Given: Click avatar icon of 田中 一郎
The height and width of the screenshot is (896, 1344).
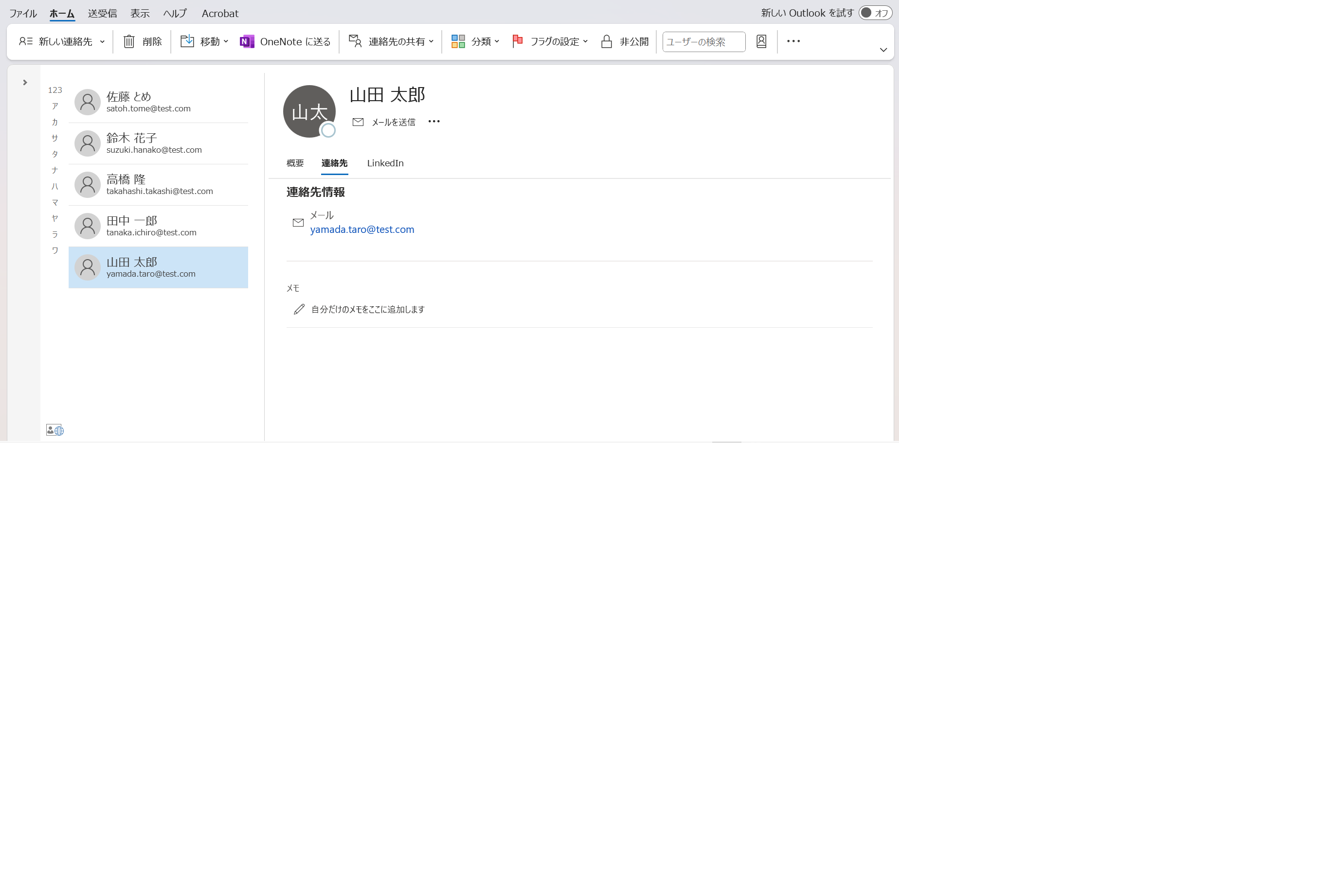Looking at the screenshot, I should pyautogui.click(x=88, y=226).
